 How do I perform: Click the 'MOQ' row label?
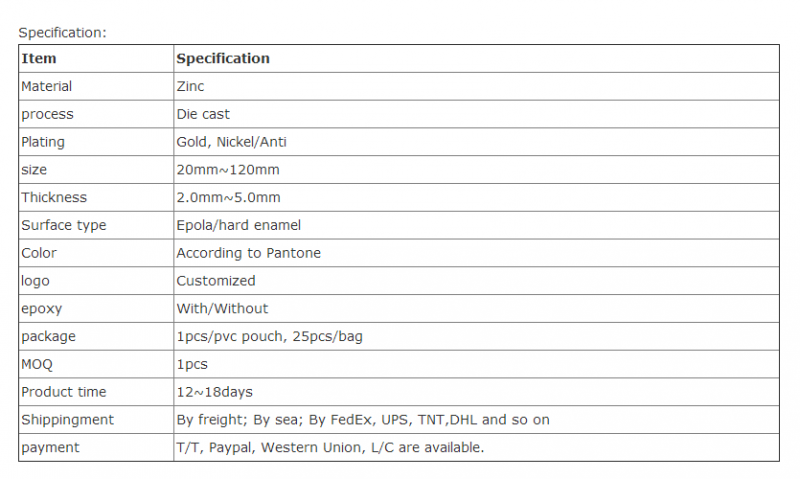coord(37,364)
